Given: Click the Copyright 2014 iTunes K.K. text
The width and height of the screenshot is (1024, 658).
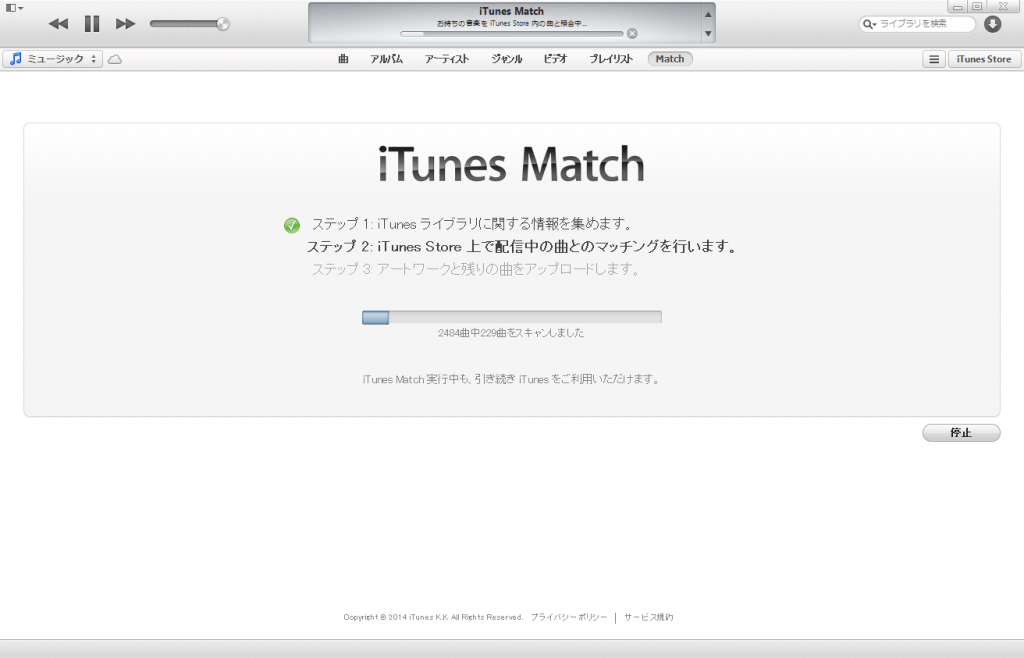Looking at the screenshot, I should 433,617.
